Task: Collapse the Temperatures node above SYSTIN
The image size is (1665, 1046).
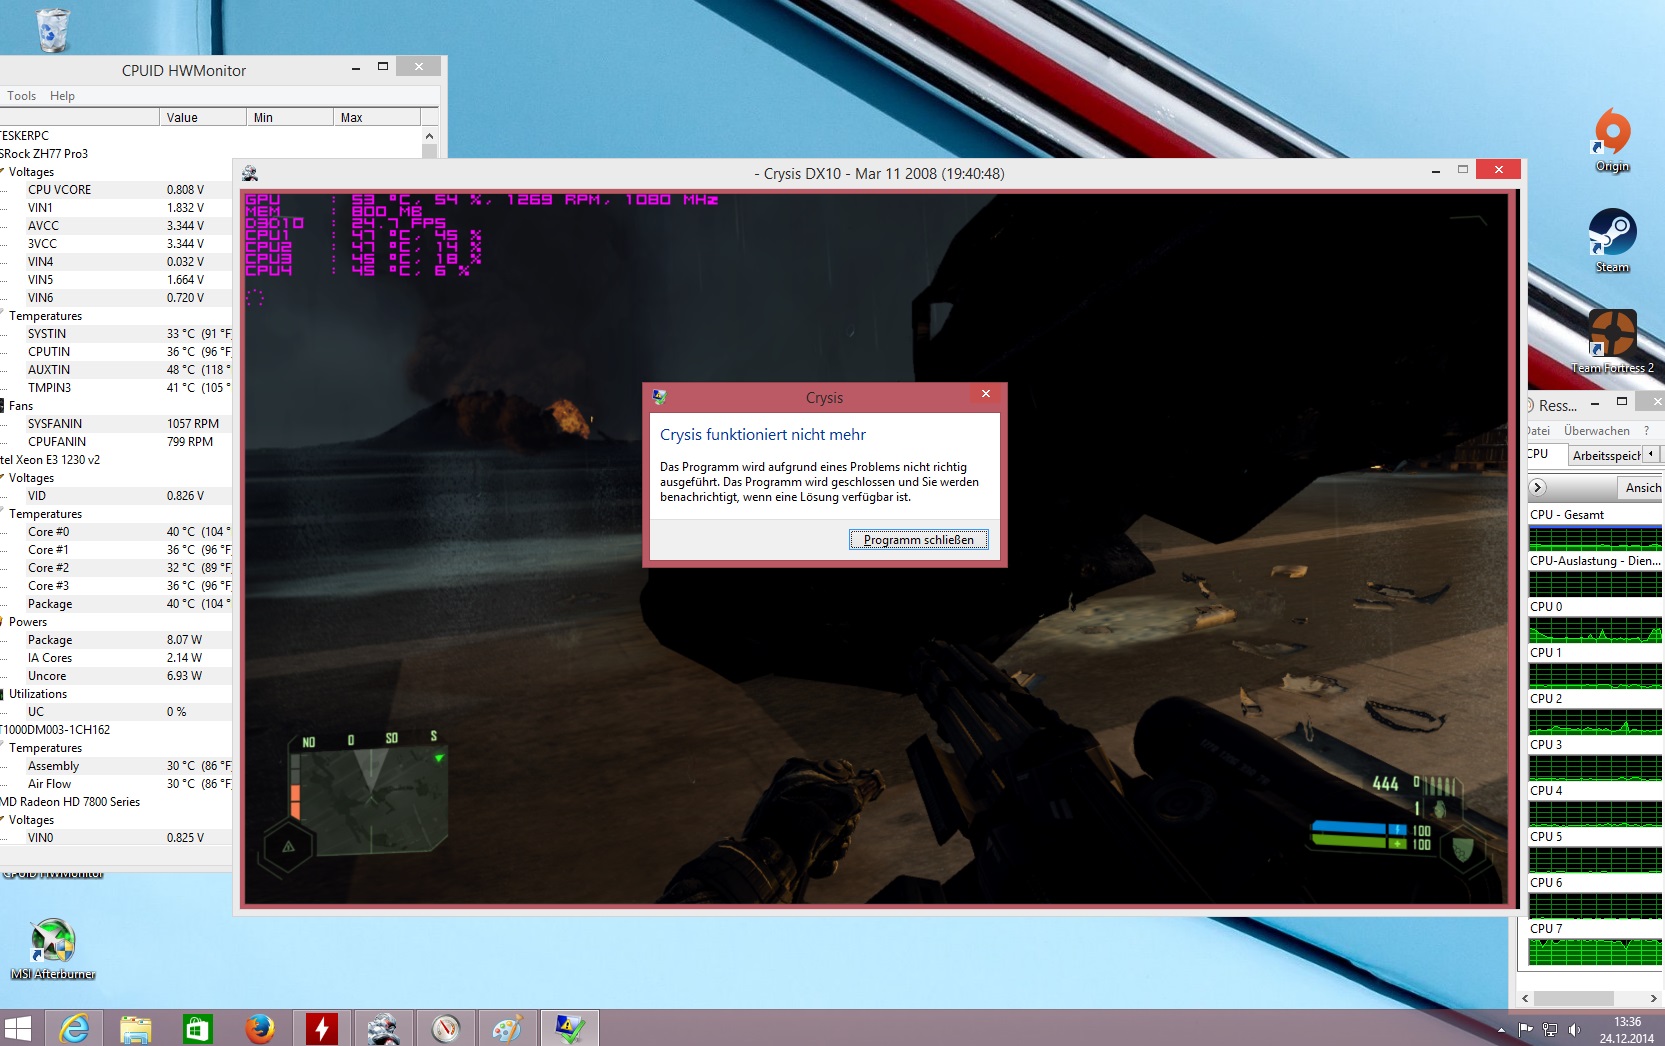Action: pyautogui.click(x=3, y=316)
